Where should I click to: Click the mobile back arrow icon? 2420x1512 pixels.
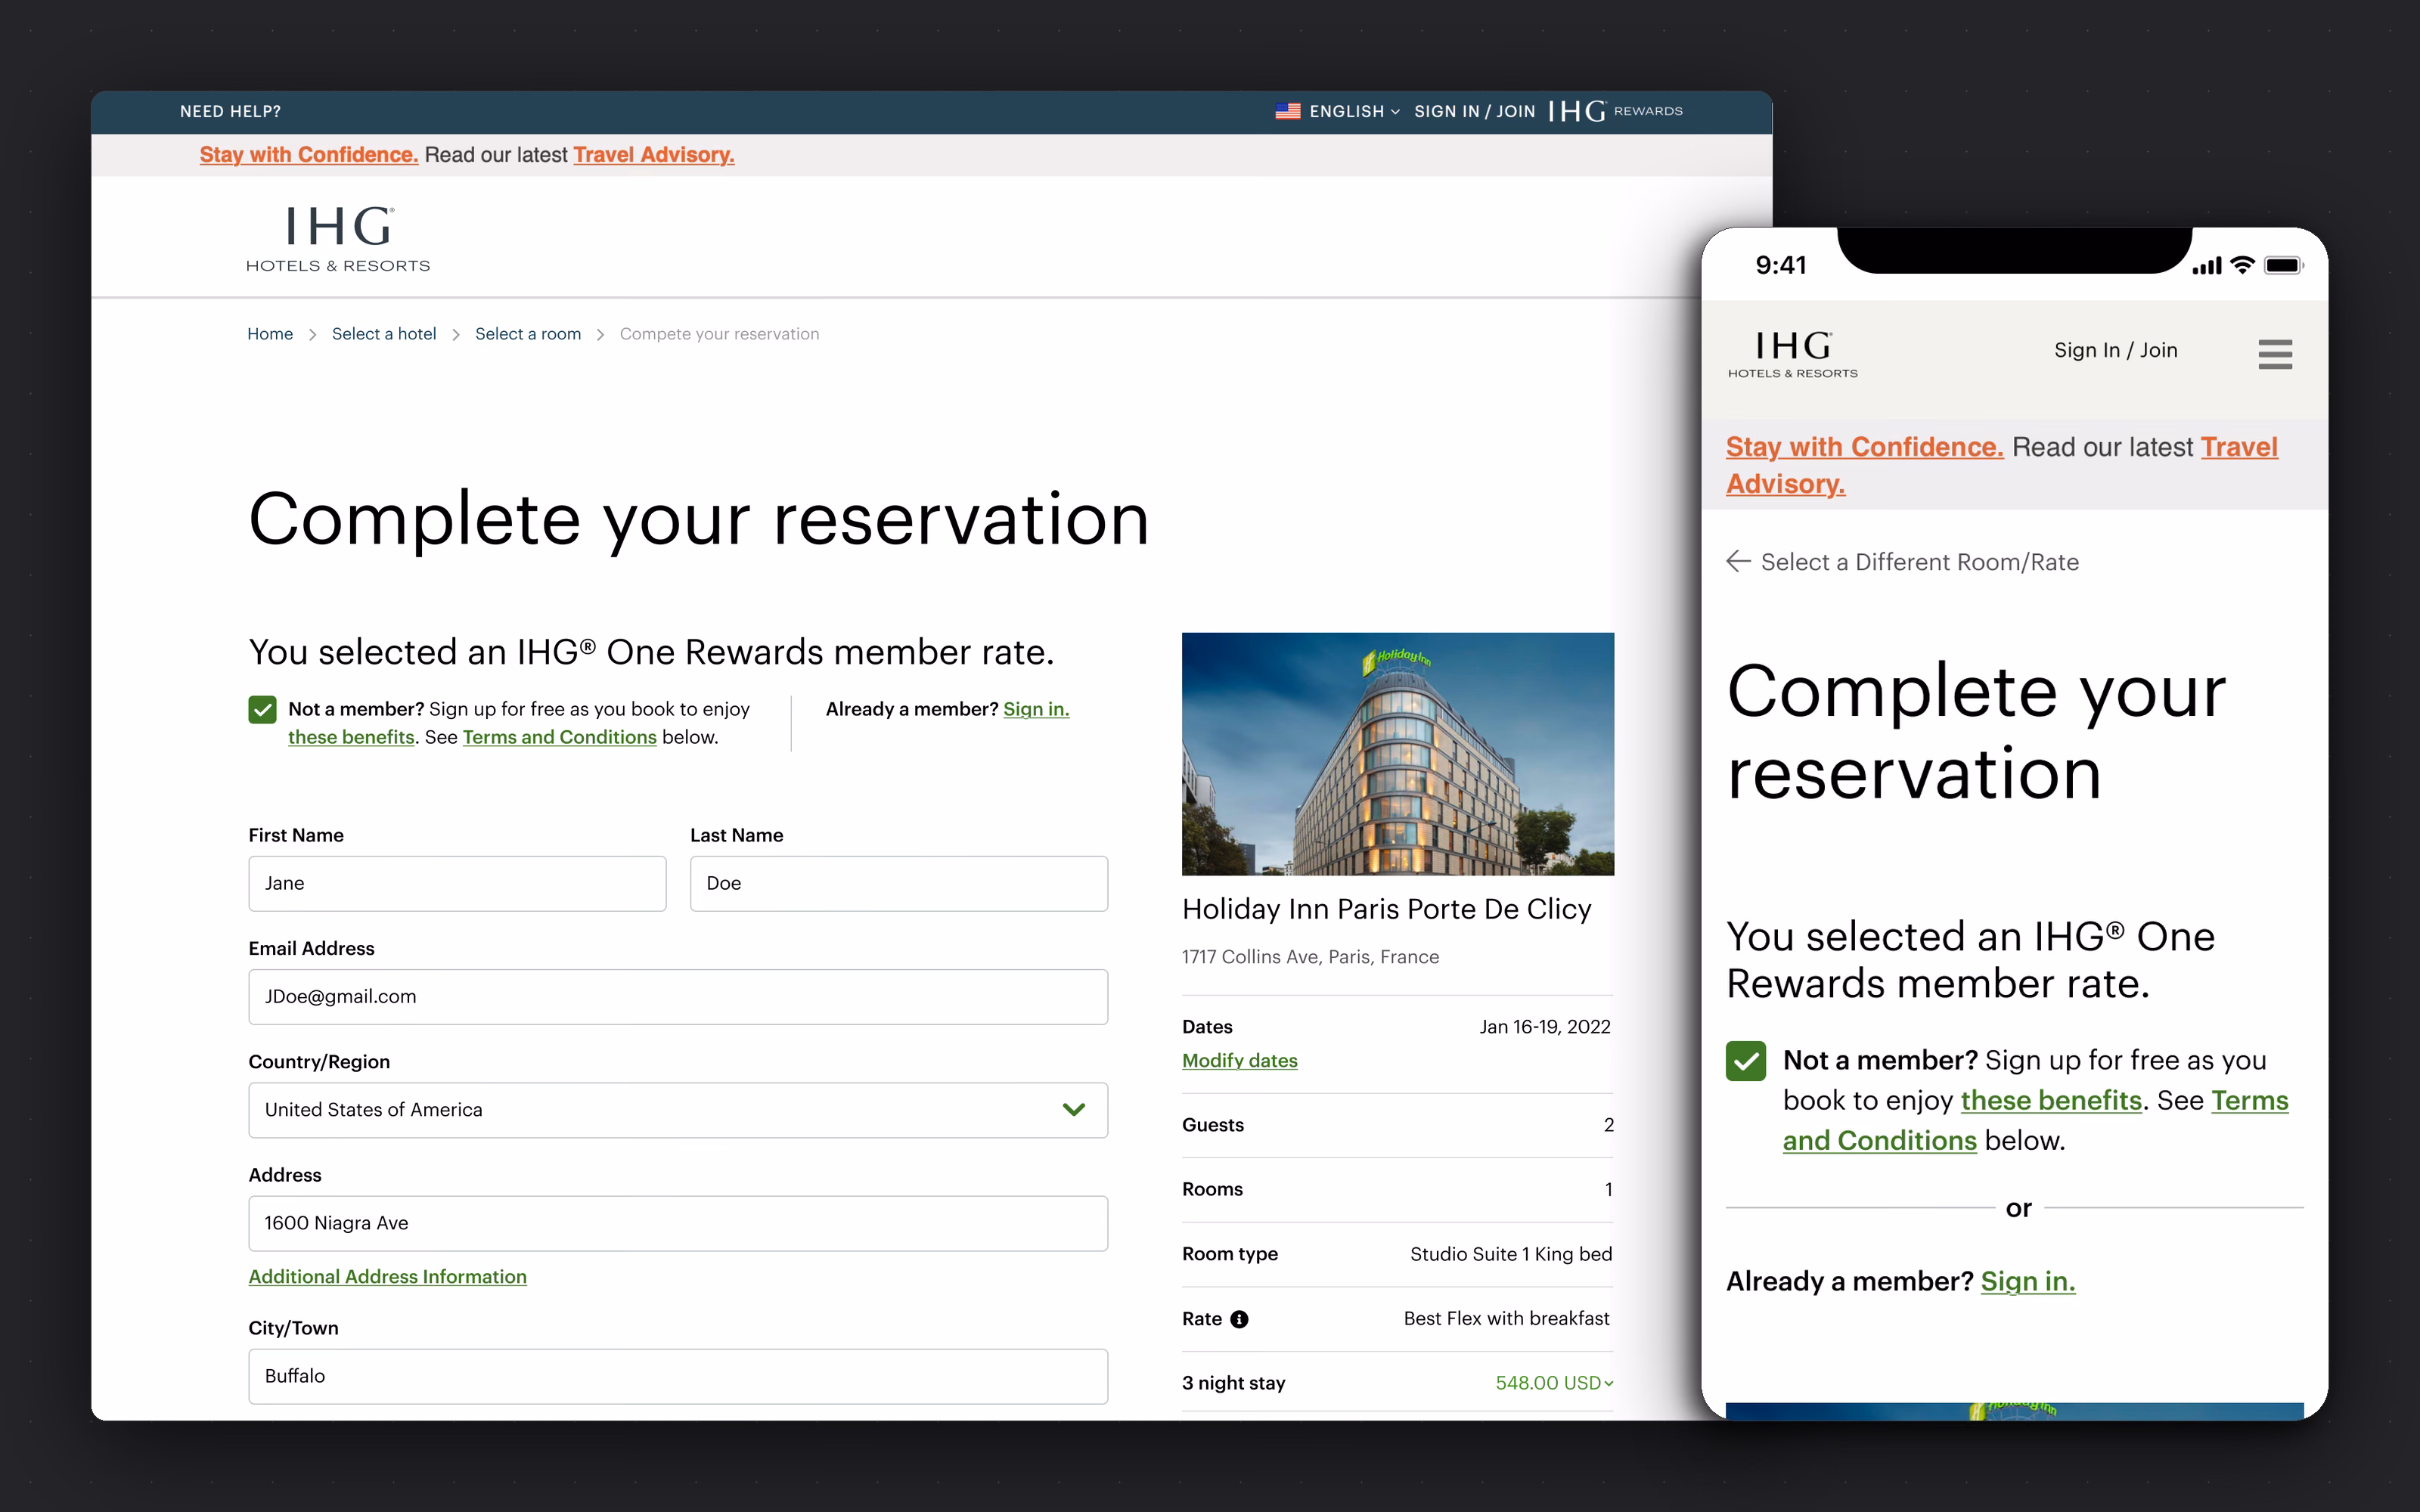pos(1738,562)
